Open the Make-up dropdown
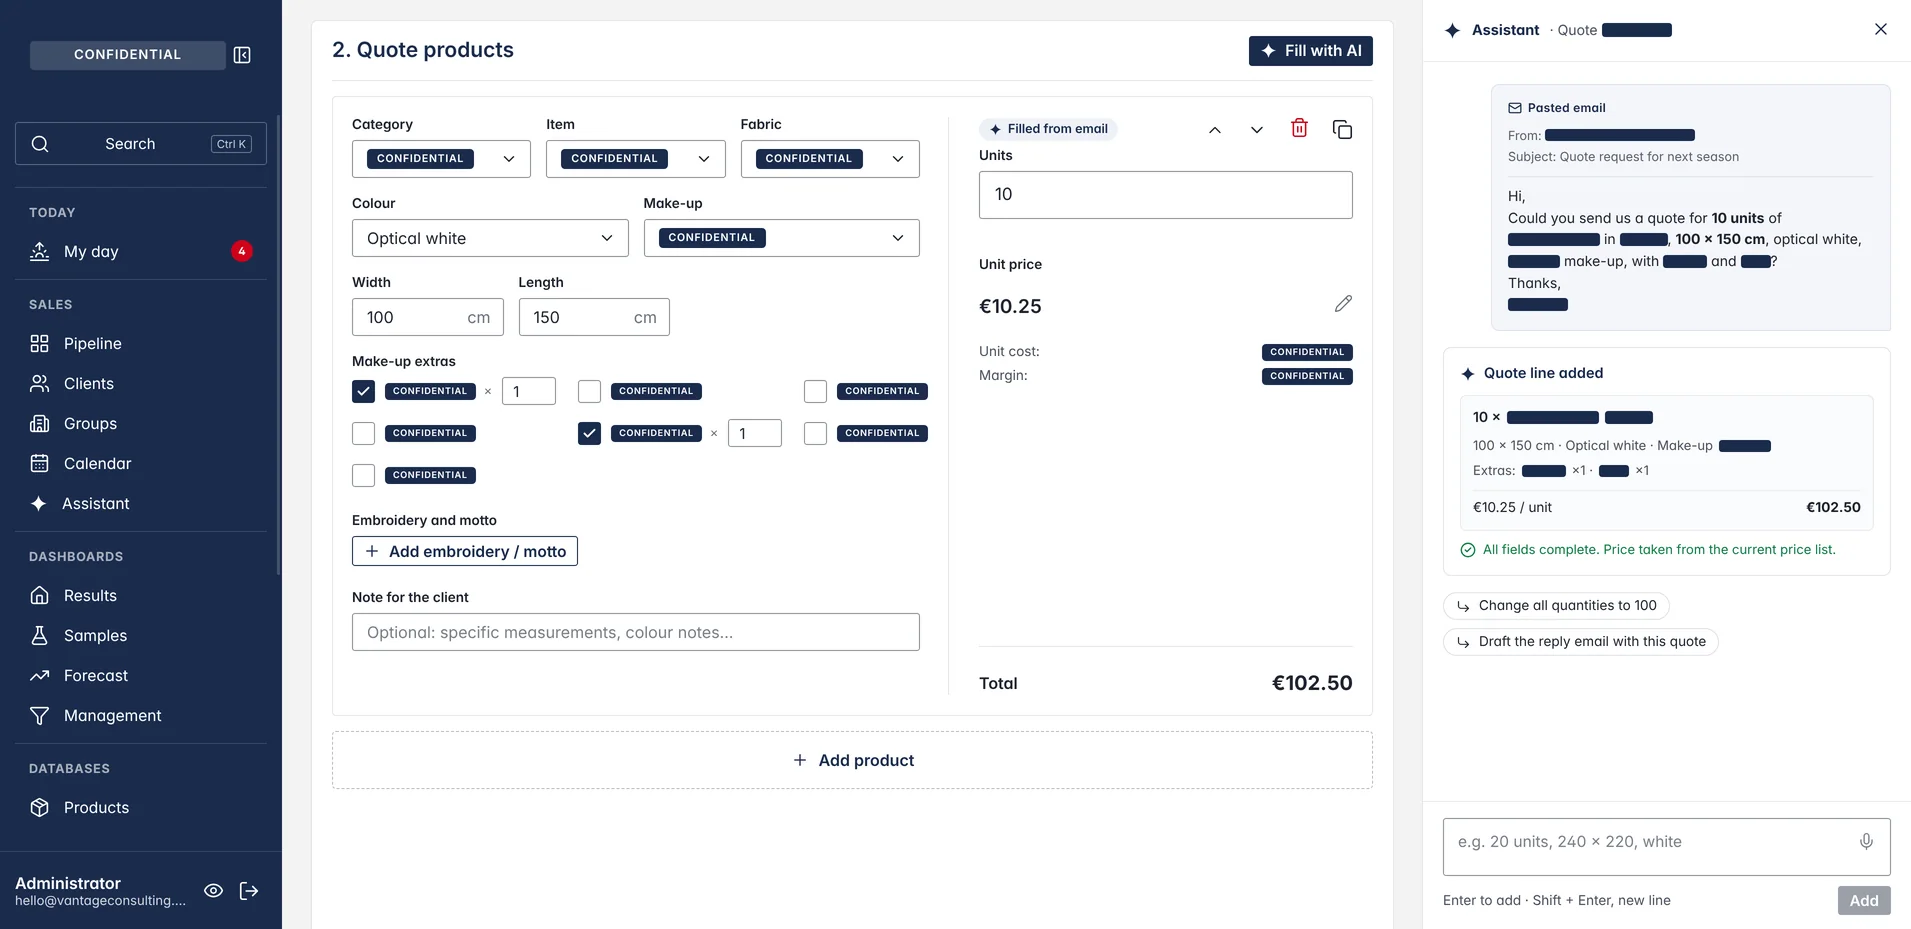Image resolution: width=1911 pixels, height=929 pixels. pos(781,238)
